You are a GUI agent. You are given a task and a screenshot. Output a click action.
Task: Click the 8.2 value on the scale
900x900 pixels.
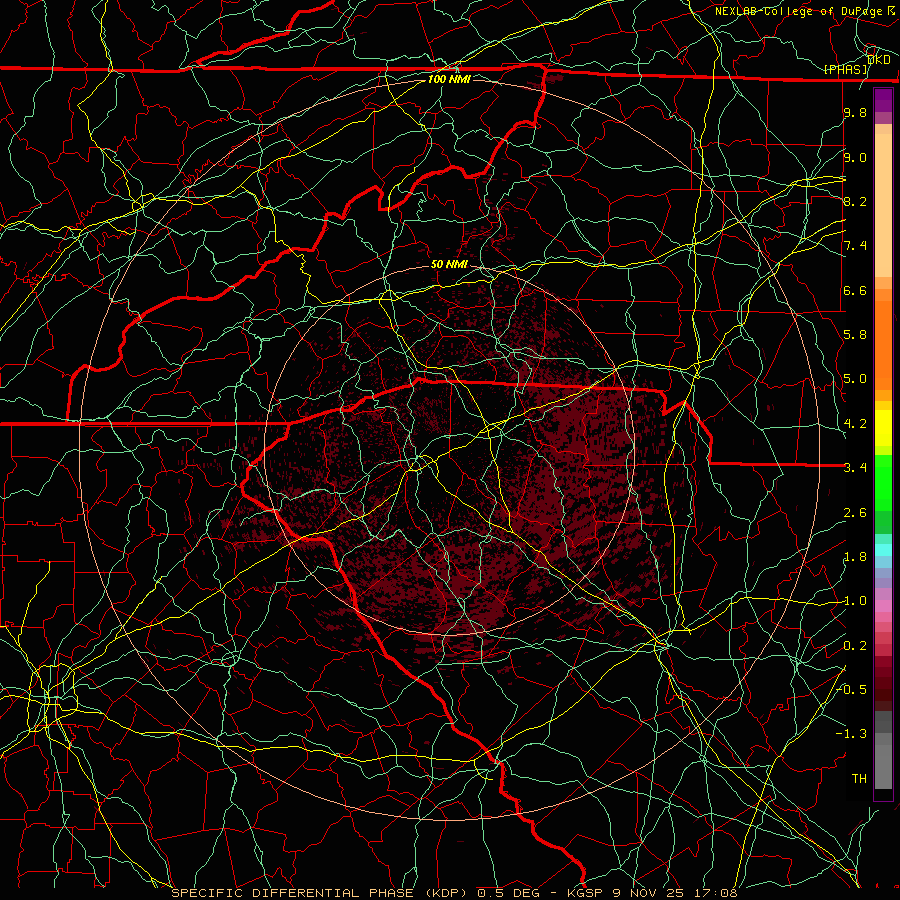(855, 201)
